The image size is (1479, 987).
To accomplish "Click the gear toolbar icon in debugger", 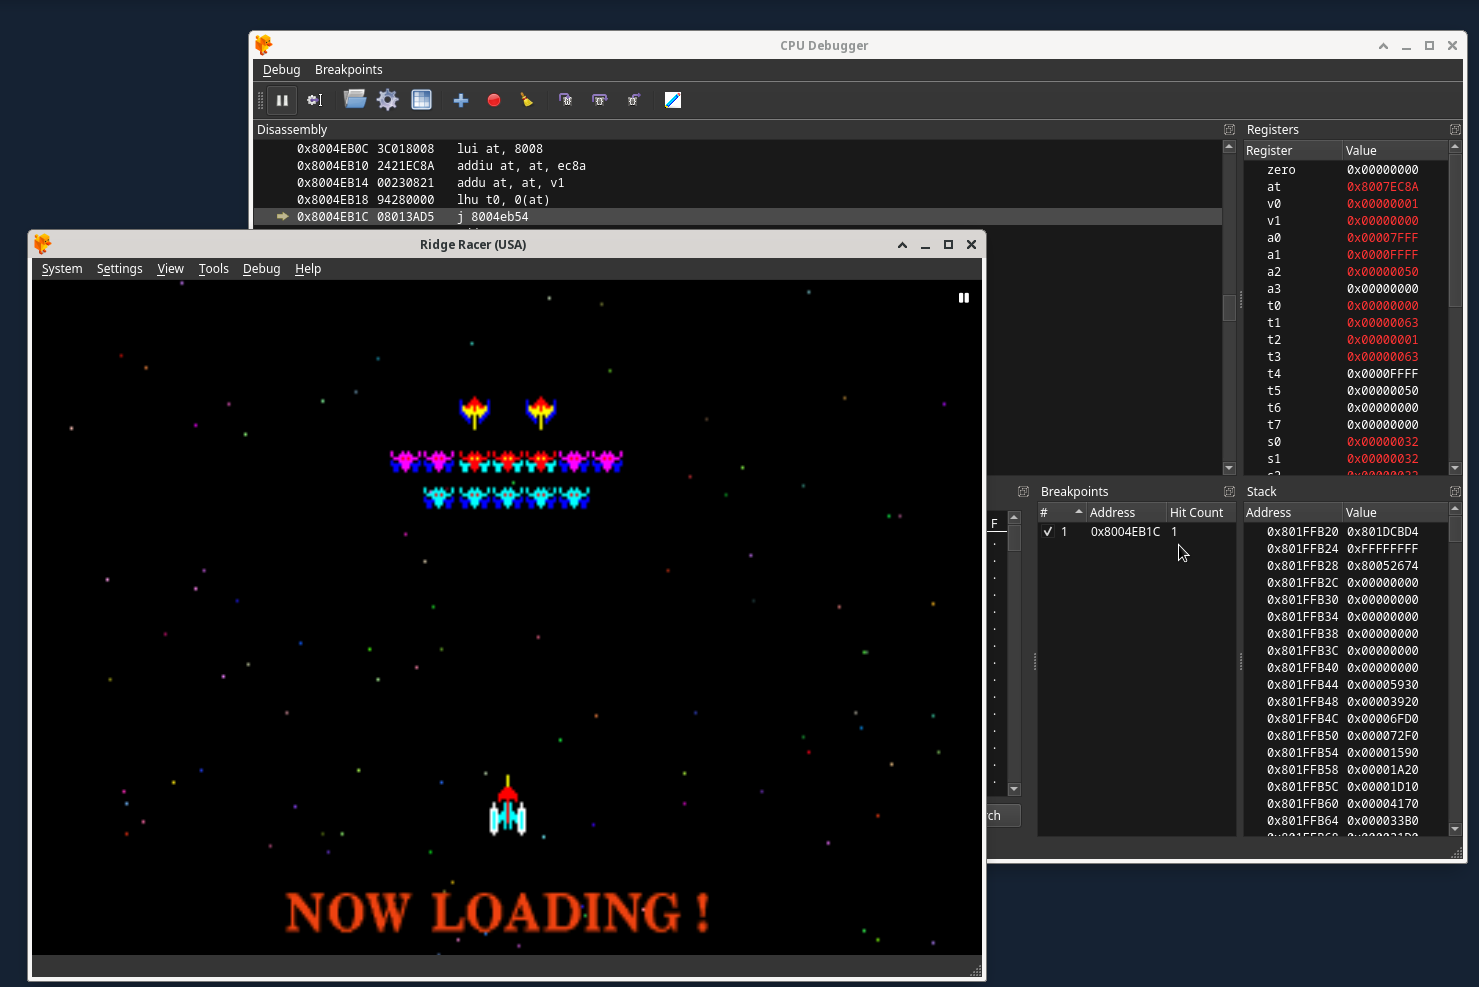I will click(x=388, y=99).
